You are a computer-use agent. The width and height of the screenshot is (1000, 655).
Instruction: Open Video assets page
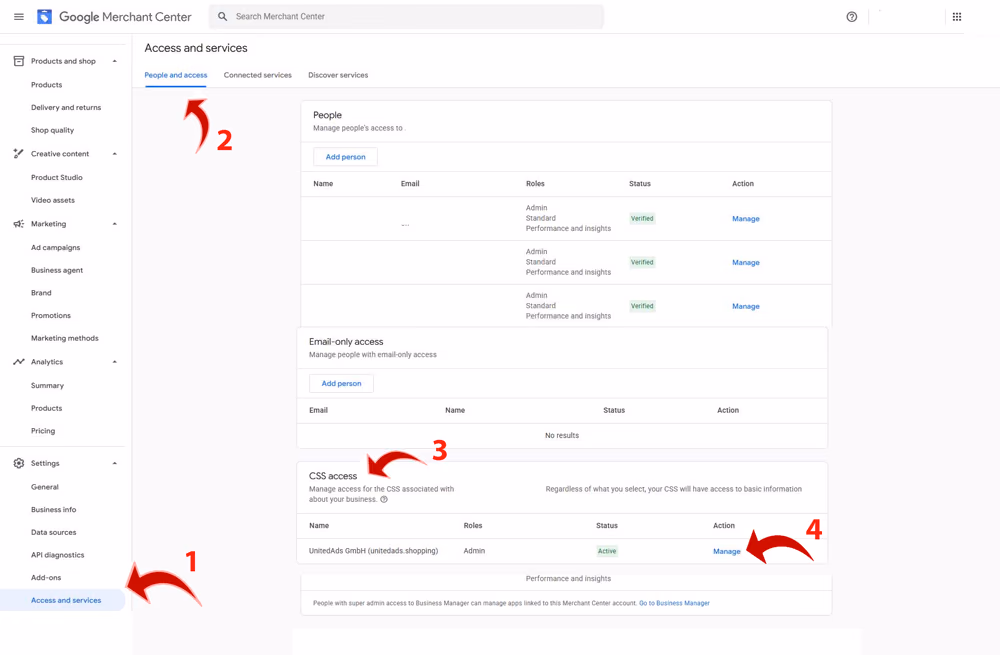click(53, 200)
